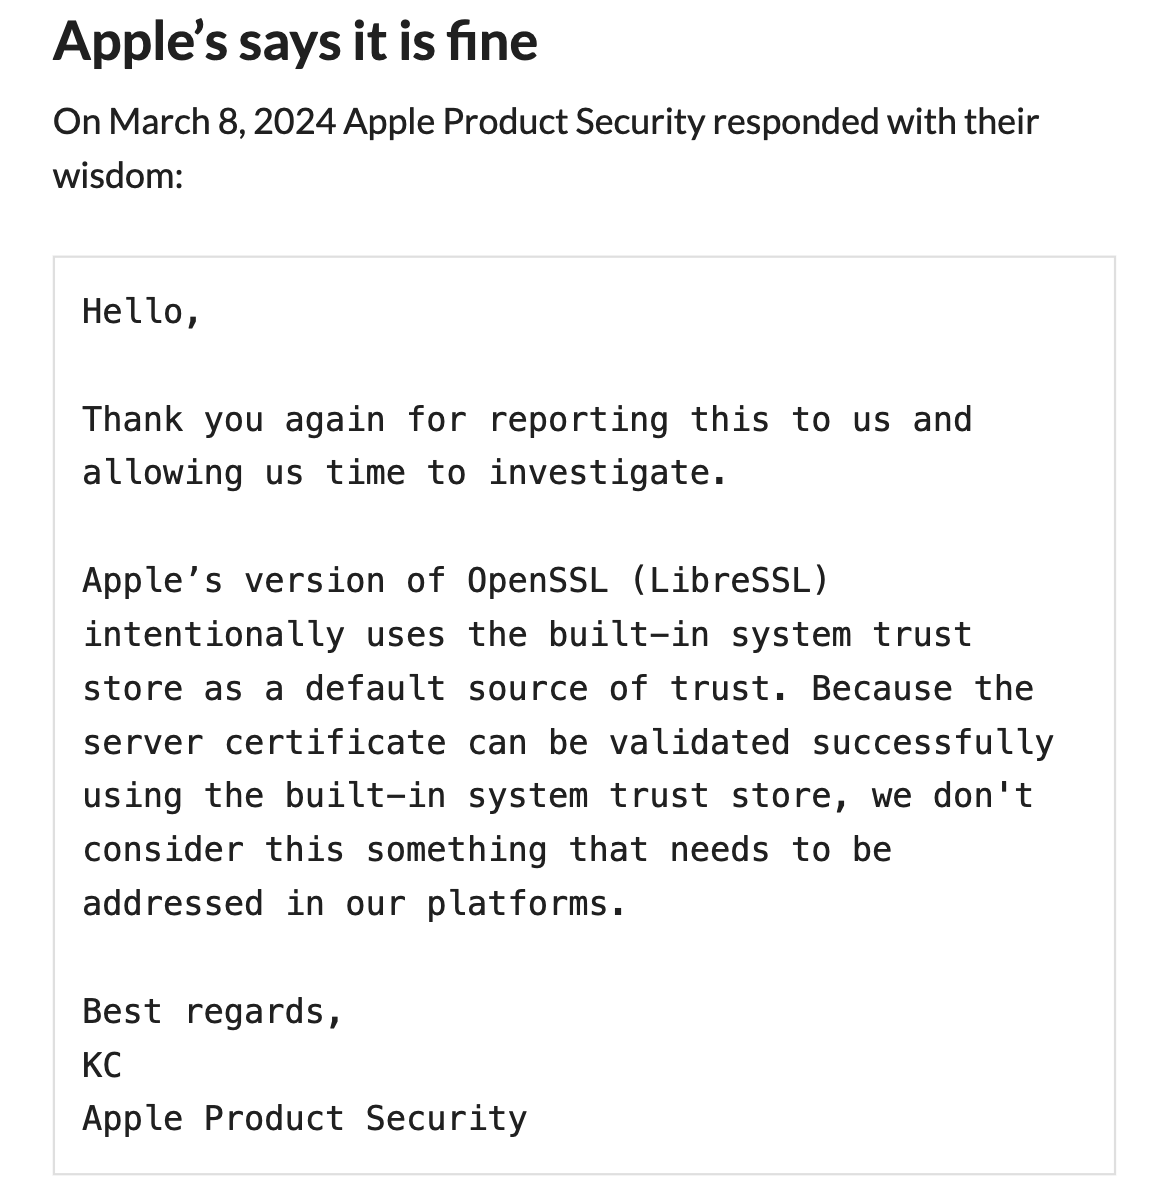
Task: Click the line "allowing us time to investigate."
Action: coord(404,473)
